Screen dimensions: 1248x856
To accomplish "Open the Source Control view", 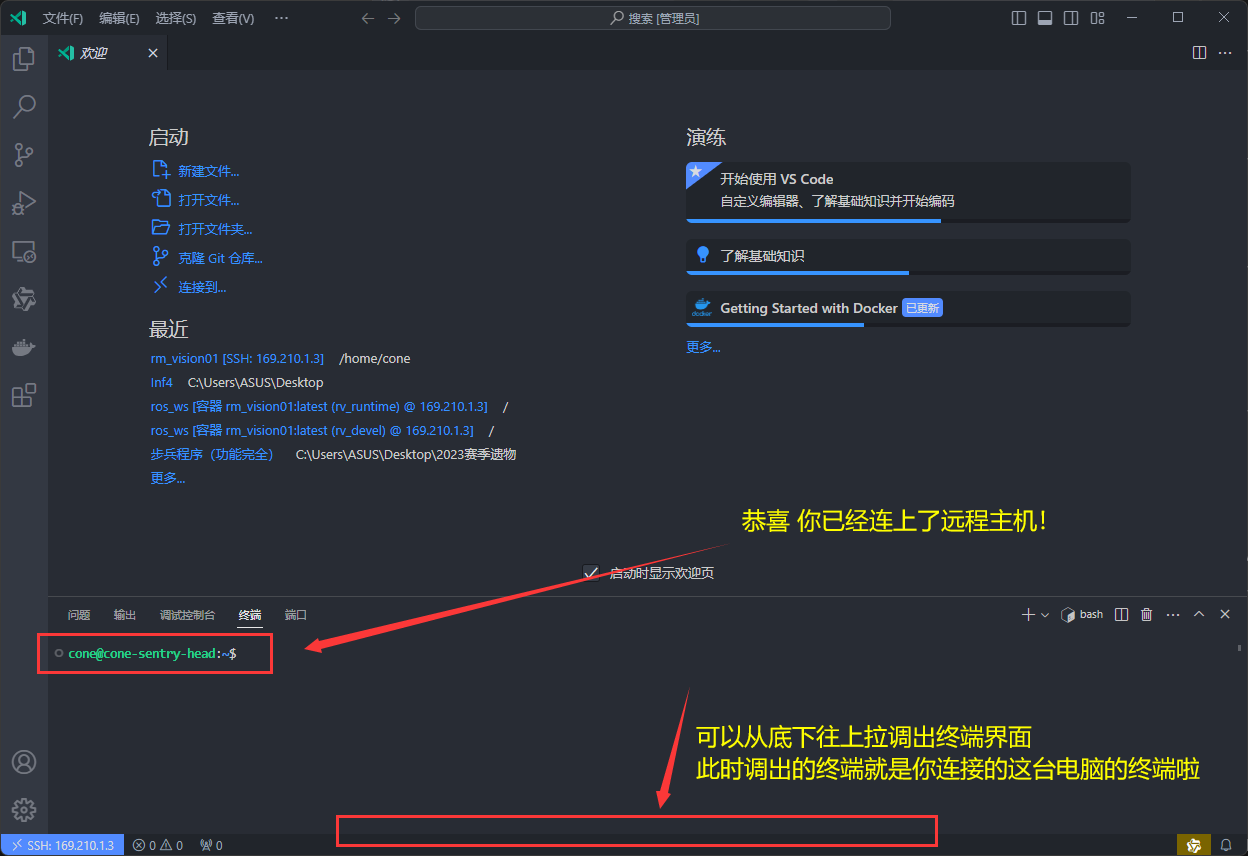I will [x=24, y=154].
